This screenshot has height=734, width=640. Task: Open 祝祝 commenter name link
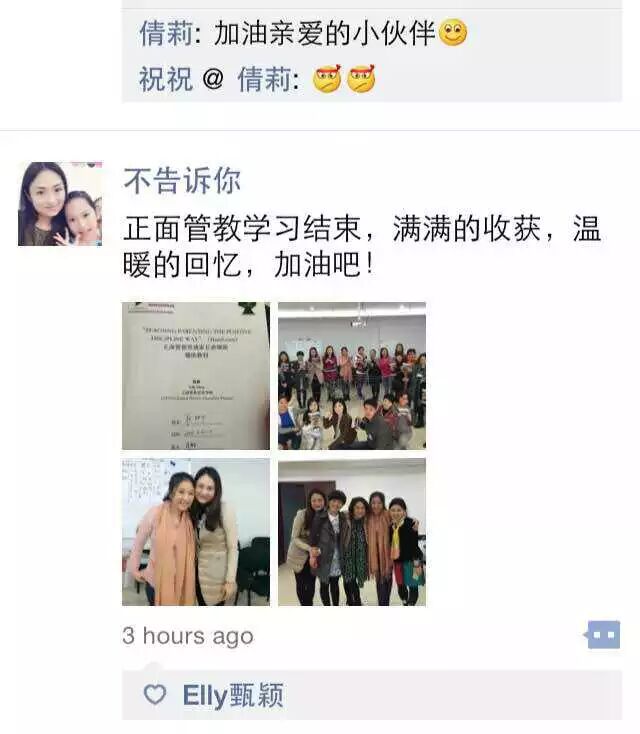pyautogui.click(x=166, y=79)
